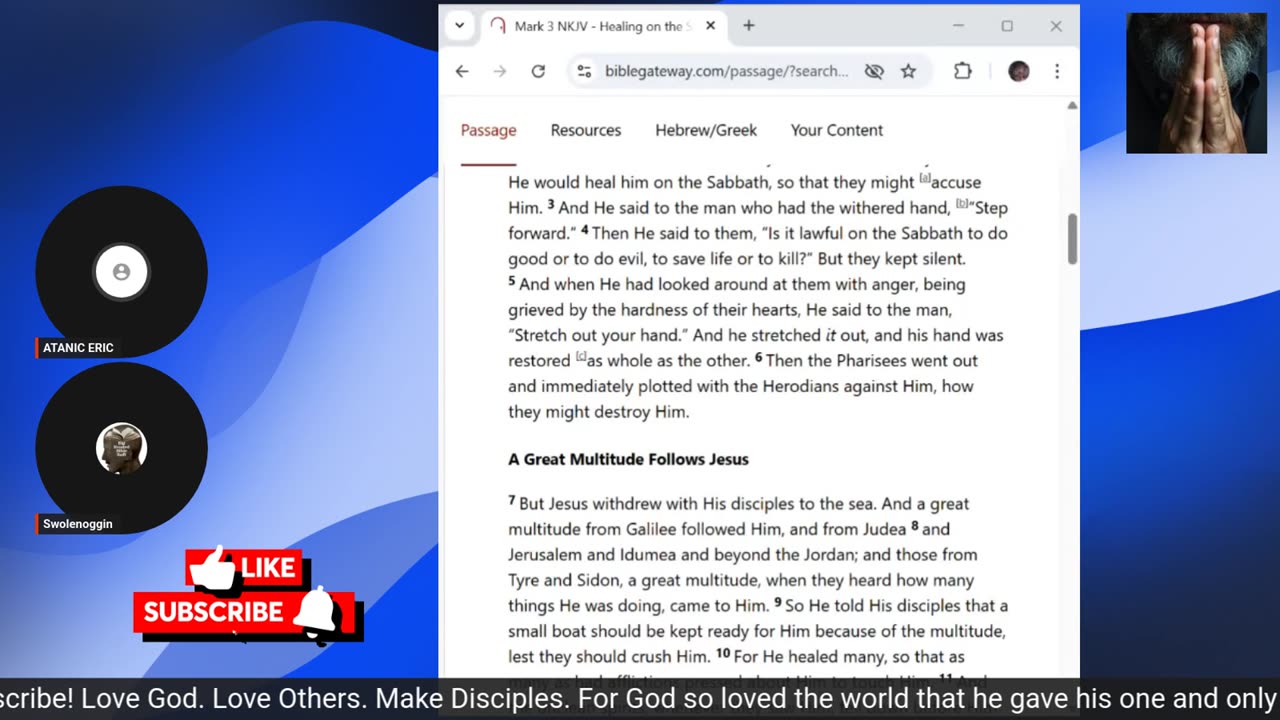Click the words 'But they kept silent.'
Viewport: 1280px width, 720px height.
click(x=891, y=259)
